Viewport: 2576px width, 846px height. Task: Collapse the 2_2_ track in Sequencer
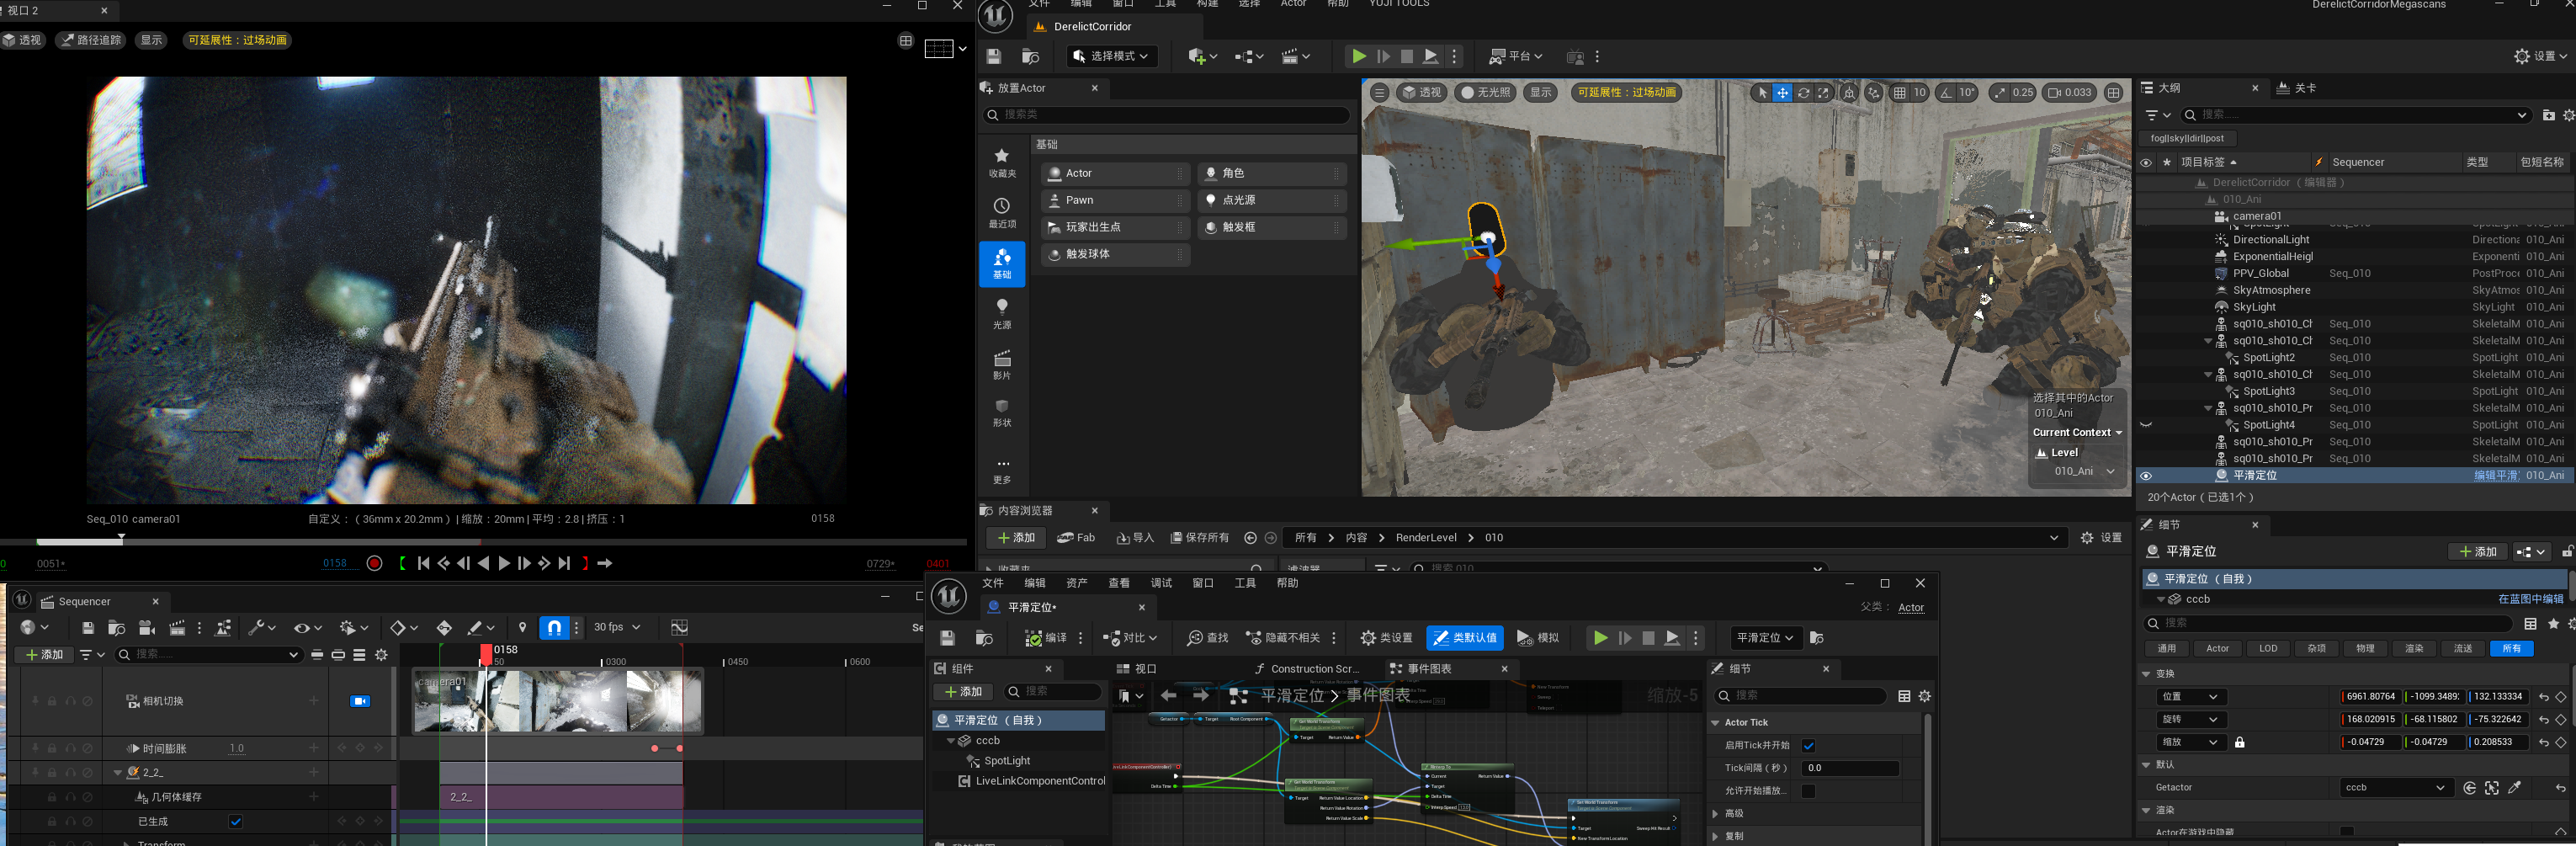pyautogui.click(x=118, y=773)
